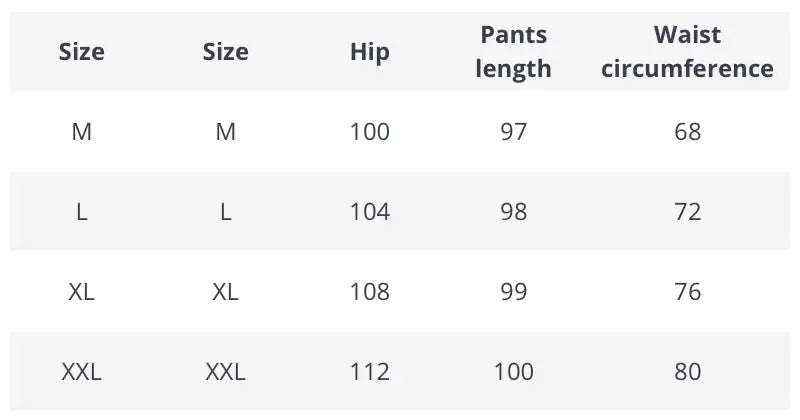Select waist circumference value 76
Image resolution: width=800 pixels, height=420 pixels.
687,292
